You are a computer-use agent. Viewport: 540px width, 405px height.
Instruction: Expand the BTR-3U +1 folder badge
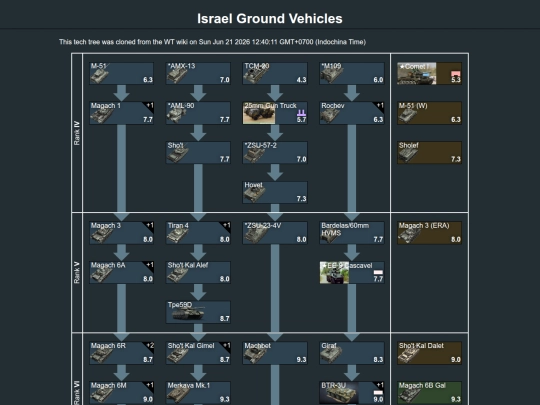click(x=380, y=385)
